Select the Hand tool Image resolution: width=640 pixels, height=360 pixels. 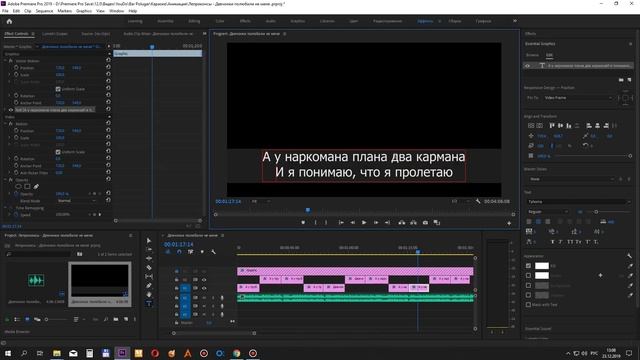[x=149, y=294]
